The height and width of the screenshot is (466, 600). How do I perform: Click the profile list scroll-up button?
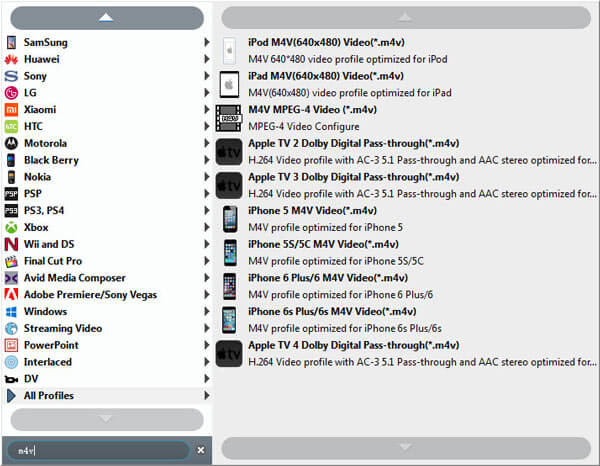click(x=406, y=18)
